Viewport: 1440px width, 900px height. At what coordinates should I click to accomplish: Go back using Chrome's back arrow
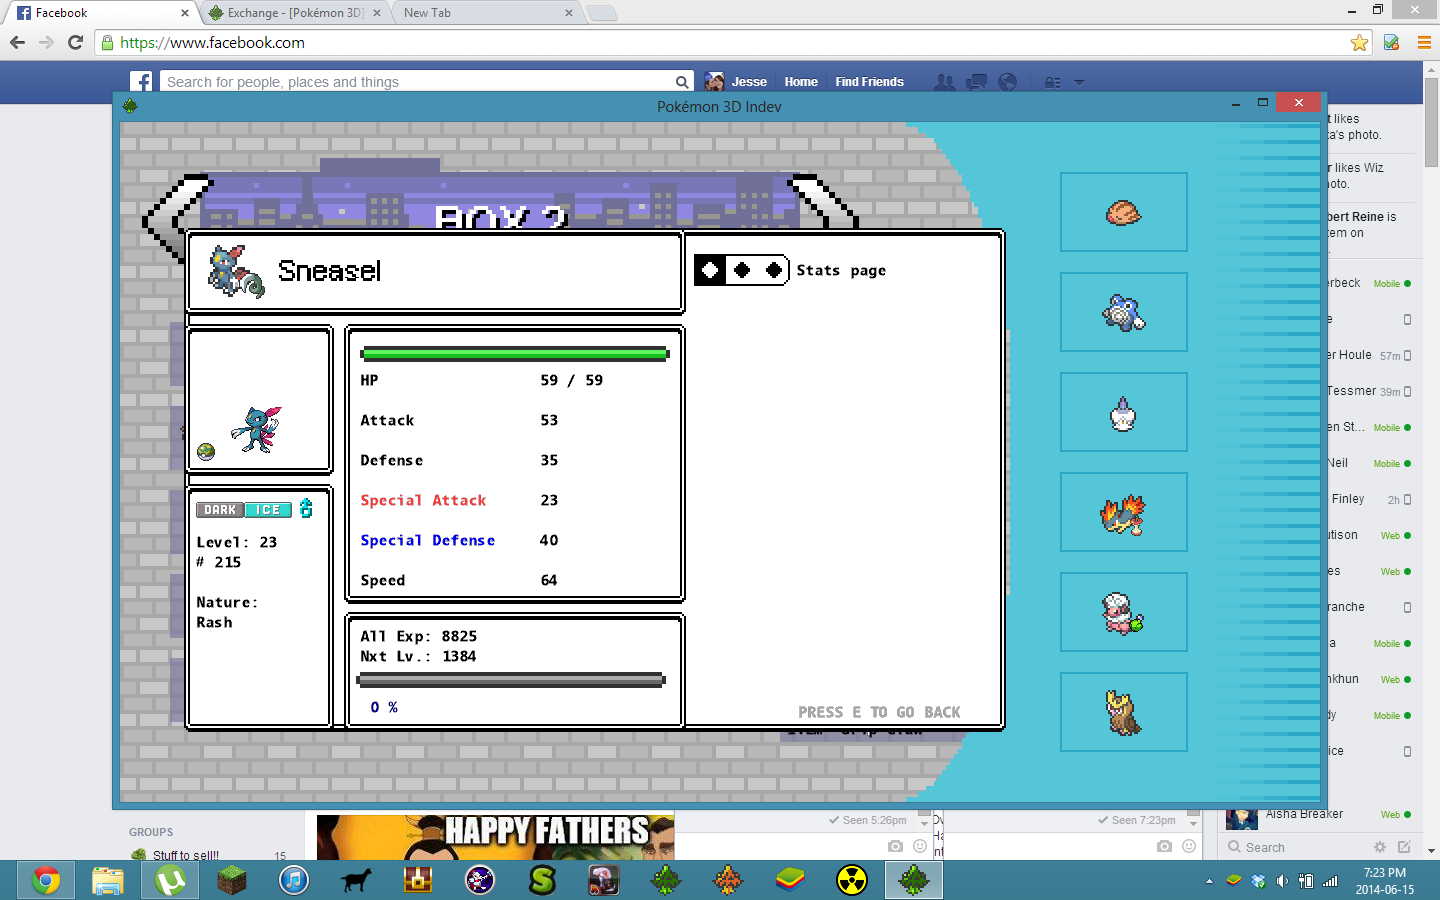pyautogui.click(x=17, y=42)
